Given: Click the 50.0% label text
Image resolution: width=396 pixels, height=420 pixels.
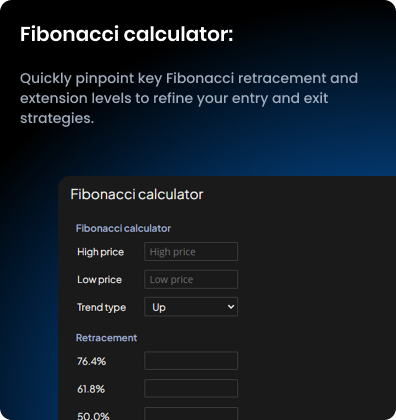Looking at the screenshot, I should coord(93,416).
